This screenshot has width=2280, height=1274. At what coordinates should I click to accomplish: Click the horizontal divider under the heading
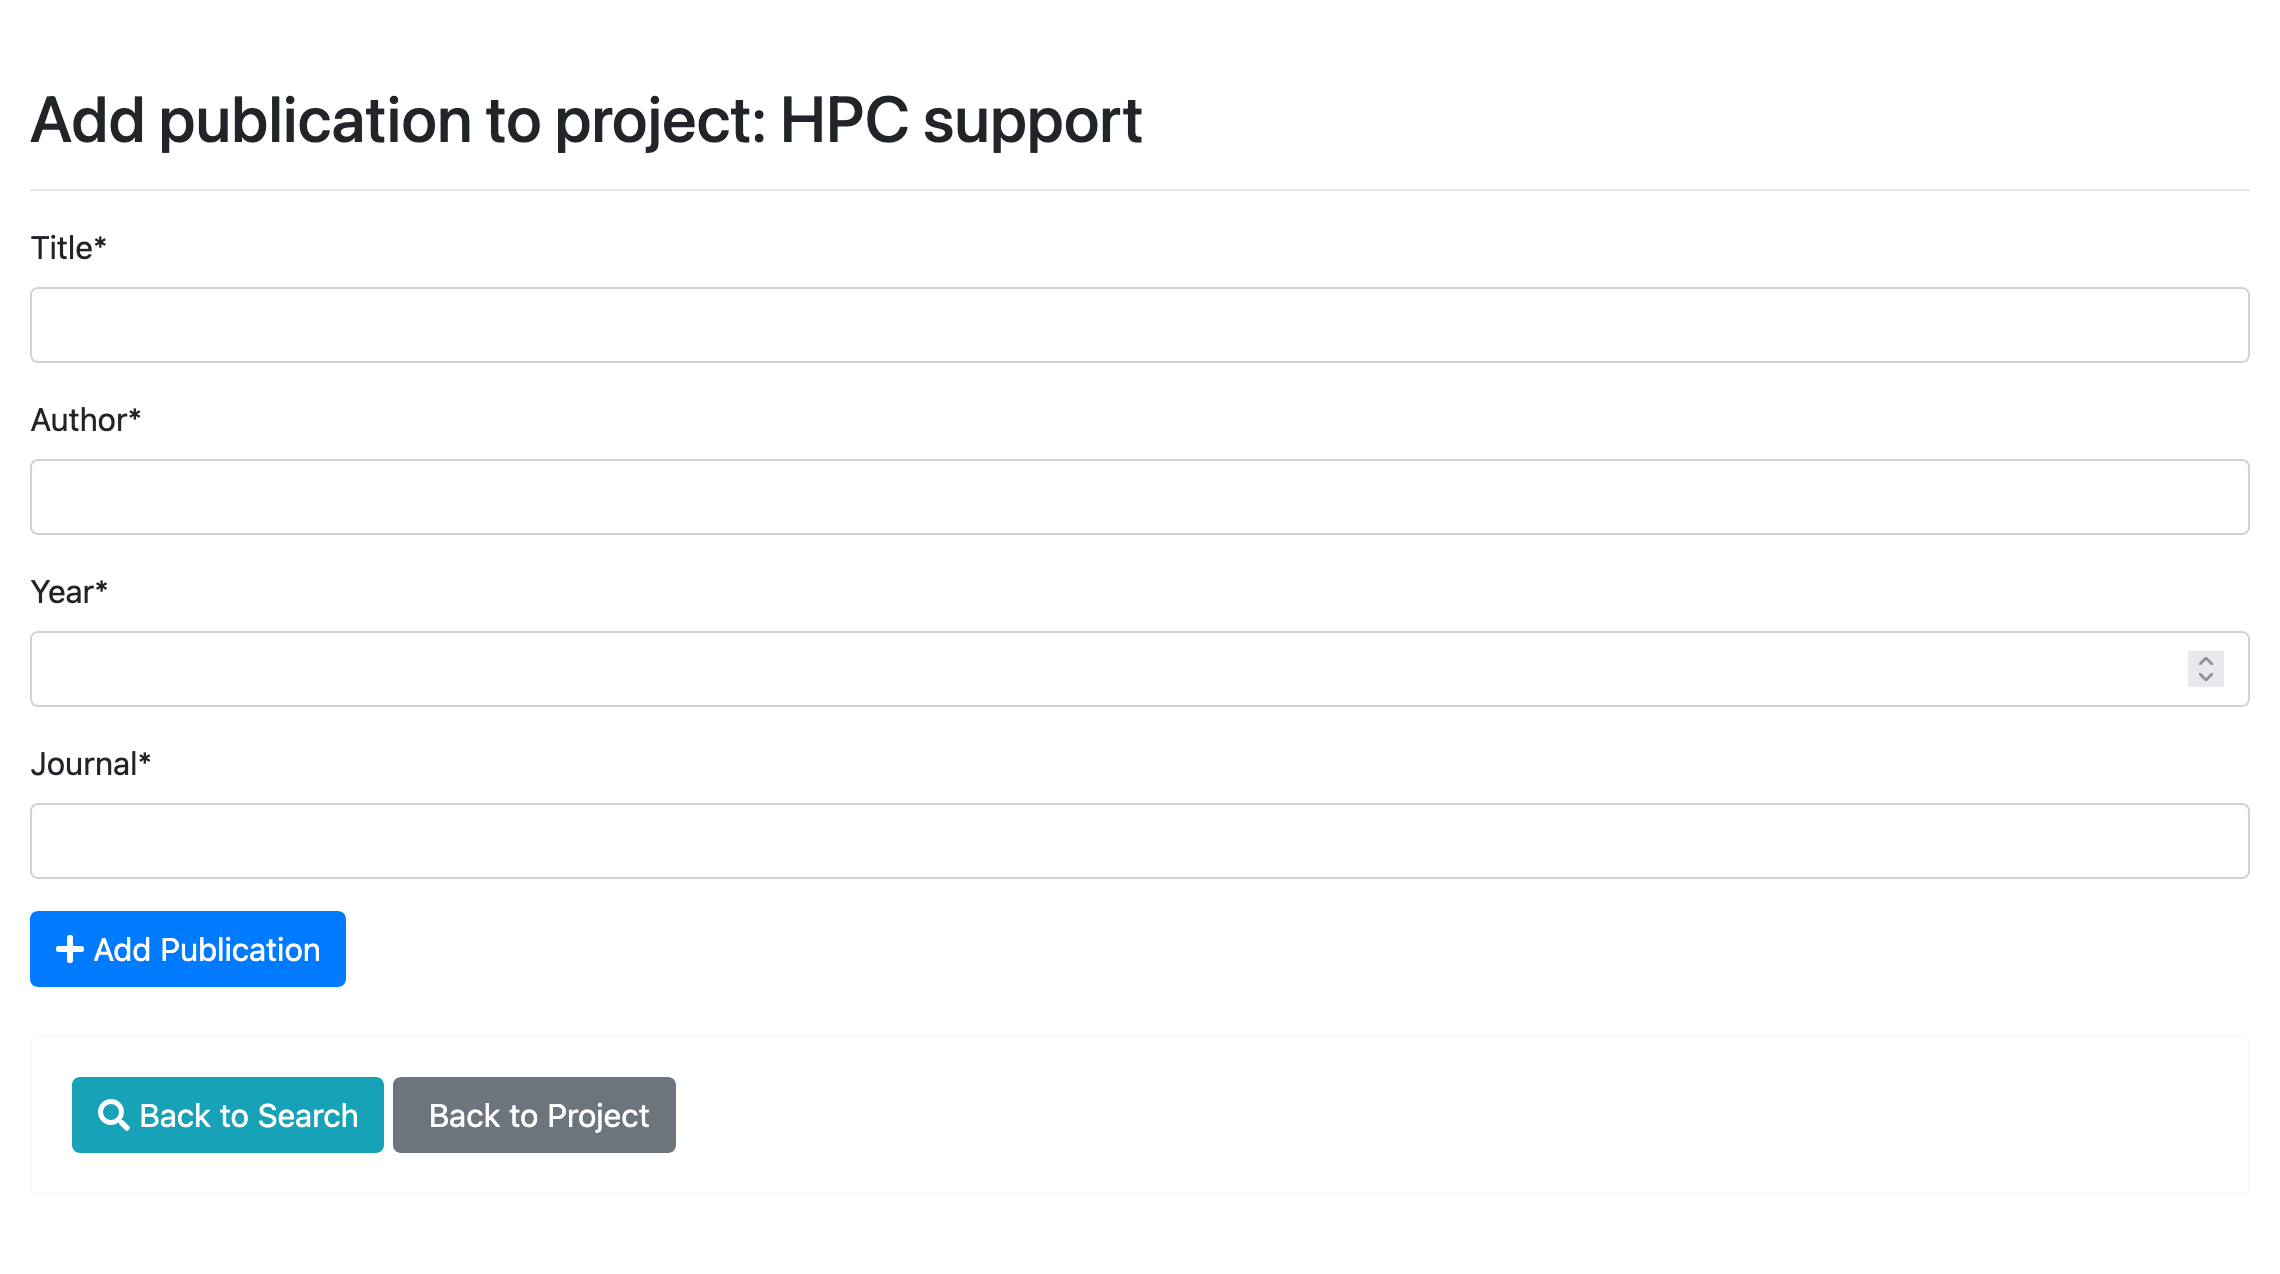1139,190
